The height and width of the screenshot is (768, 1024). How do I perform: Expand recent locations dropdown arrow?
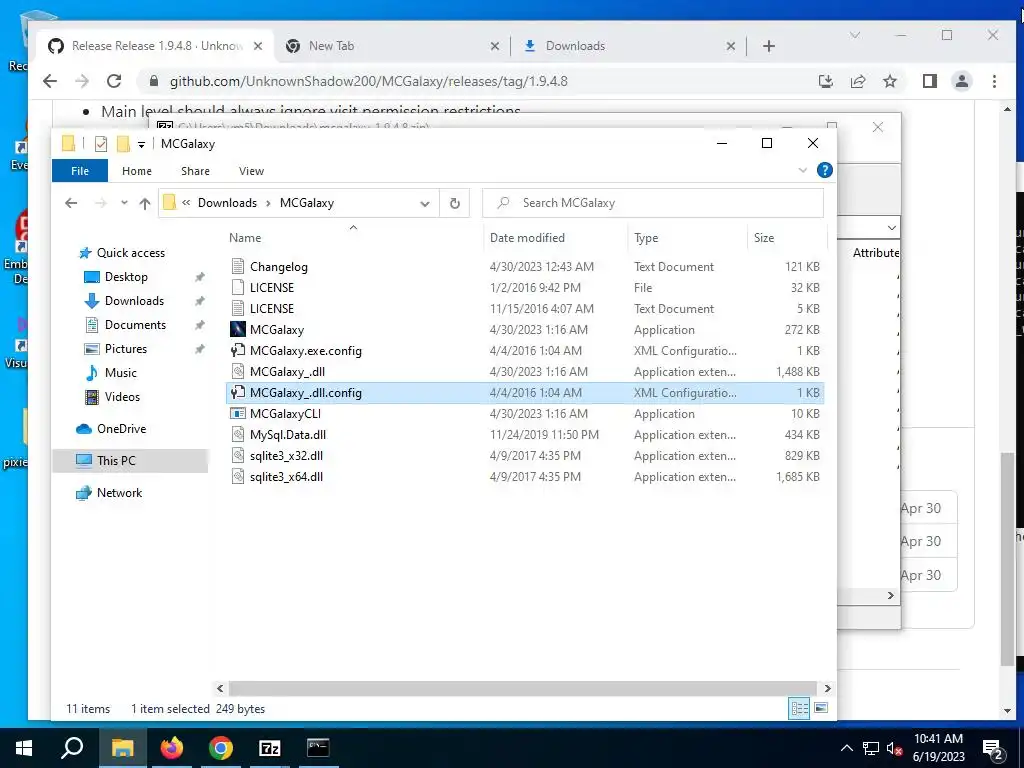click(x=124, y=203)
